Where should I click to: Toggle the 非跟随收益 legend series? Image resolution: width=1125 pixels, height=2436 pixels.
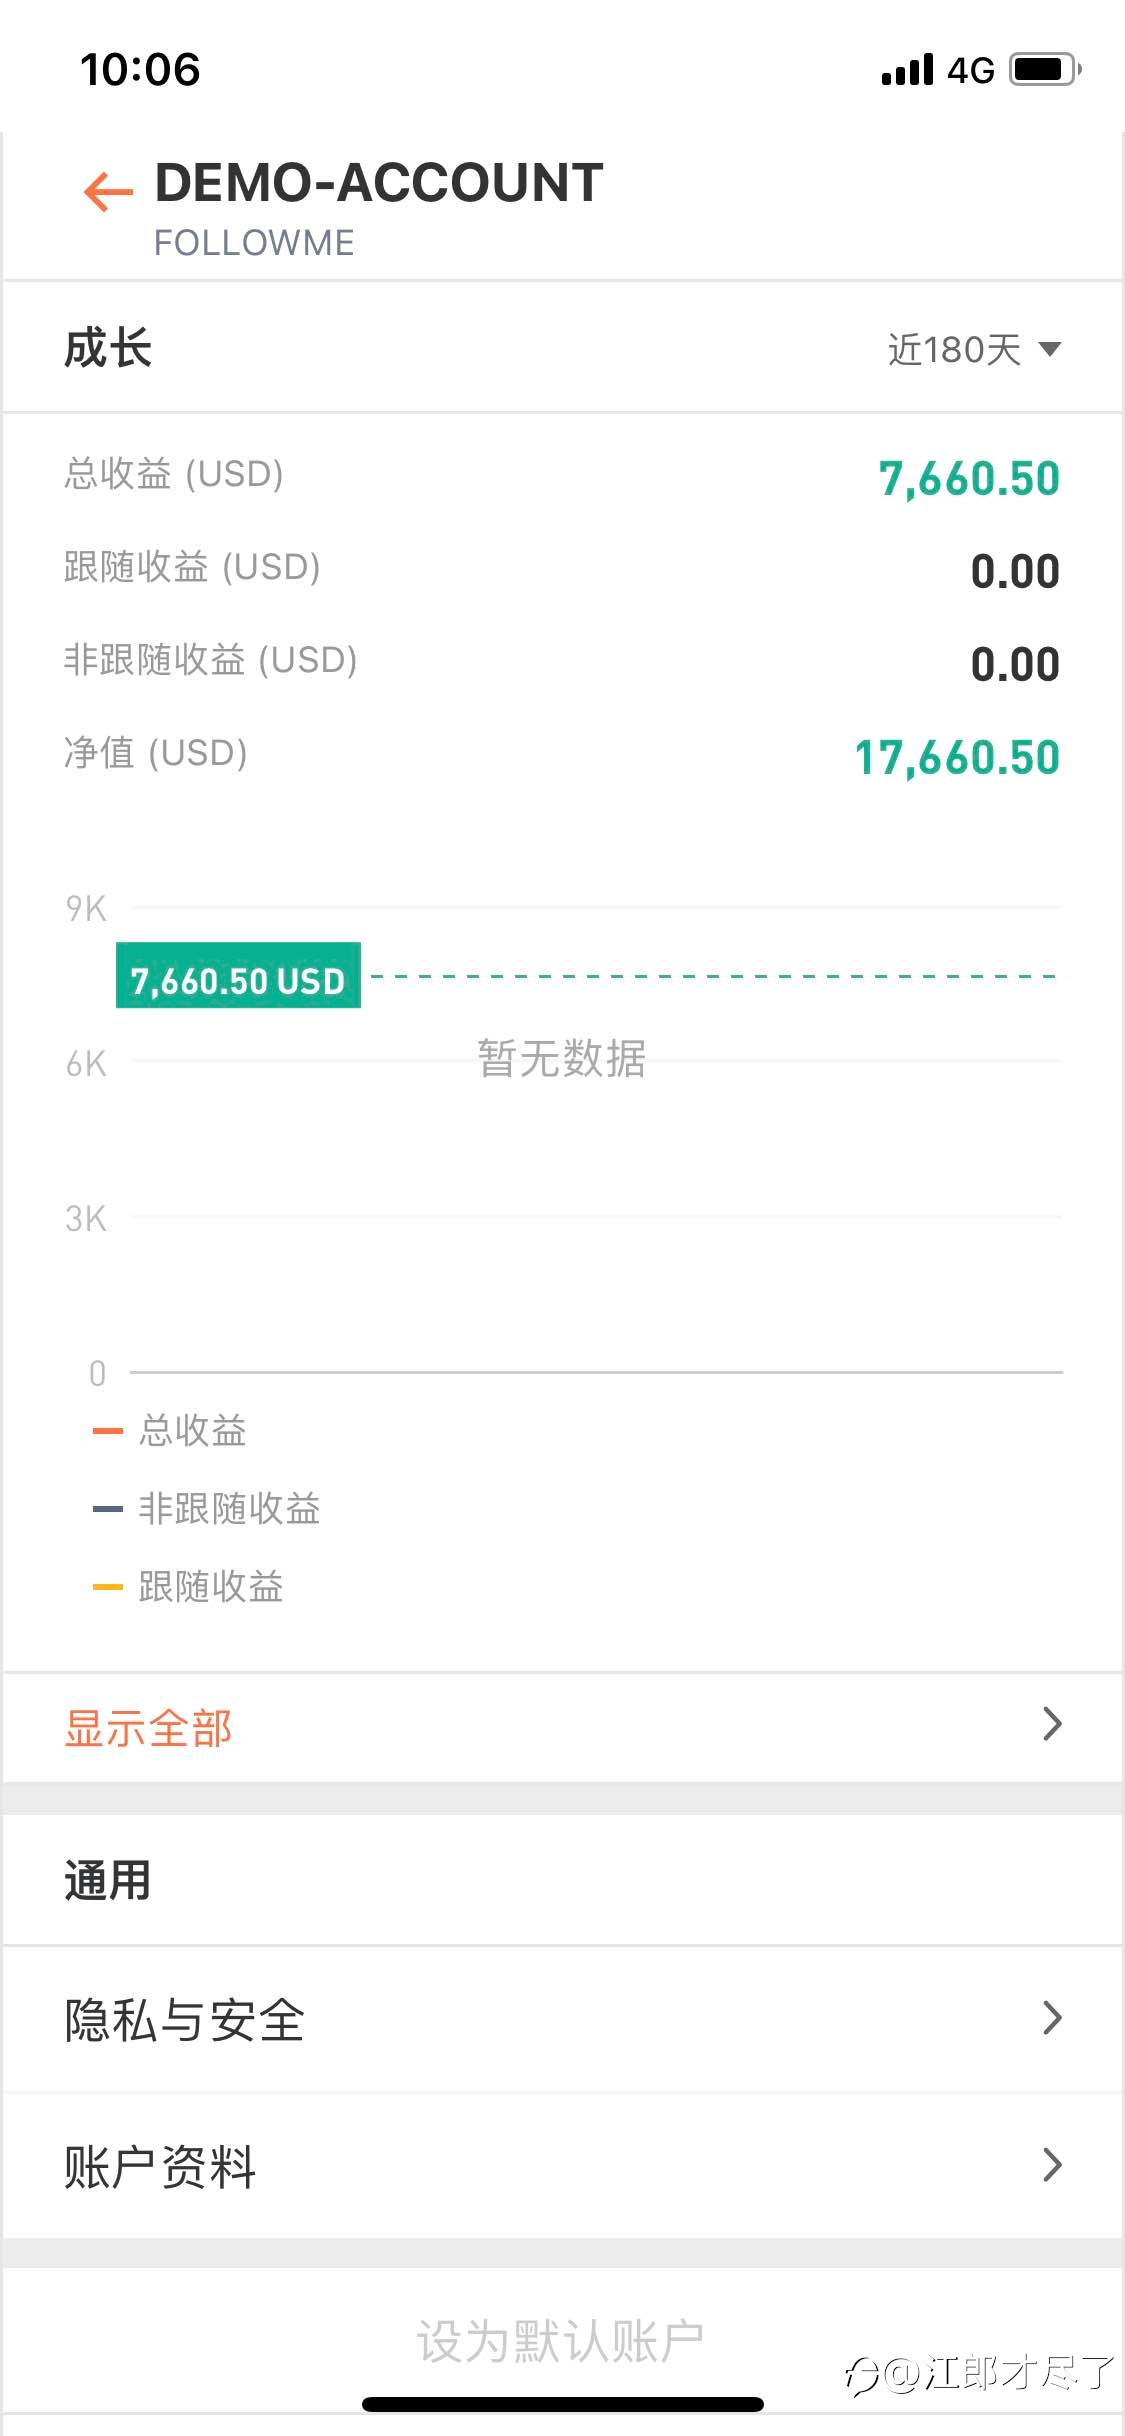(x=206, y=1508)
